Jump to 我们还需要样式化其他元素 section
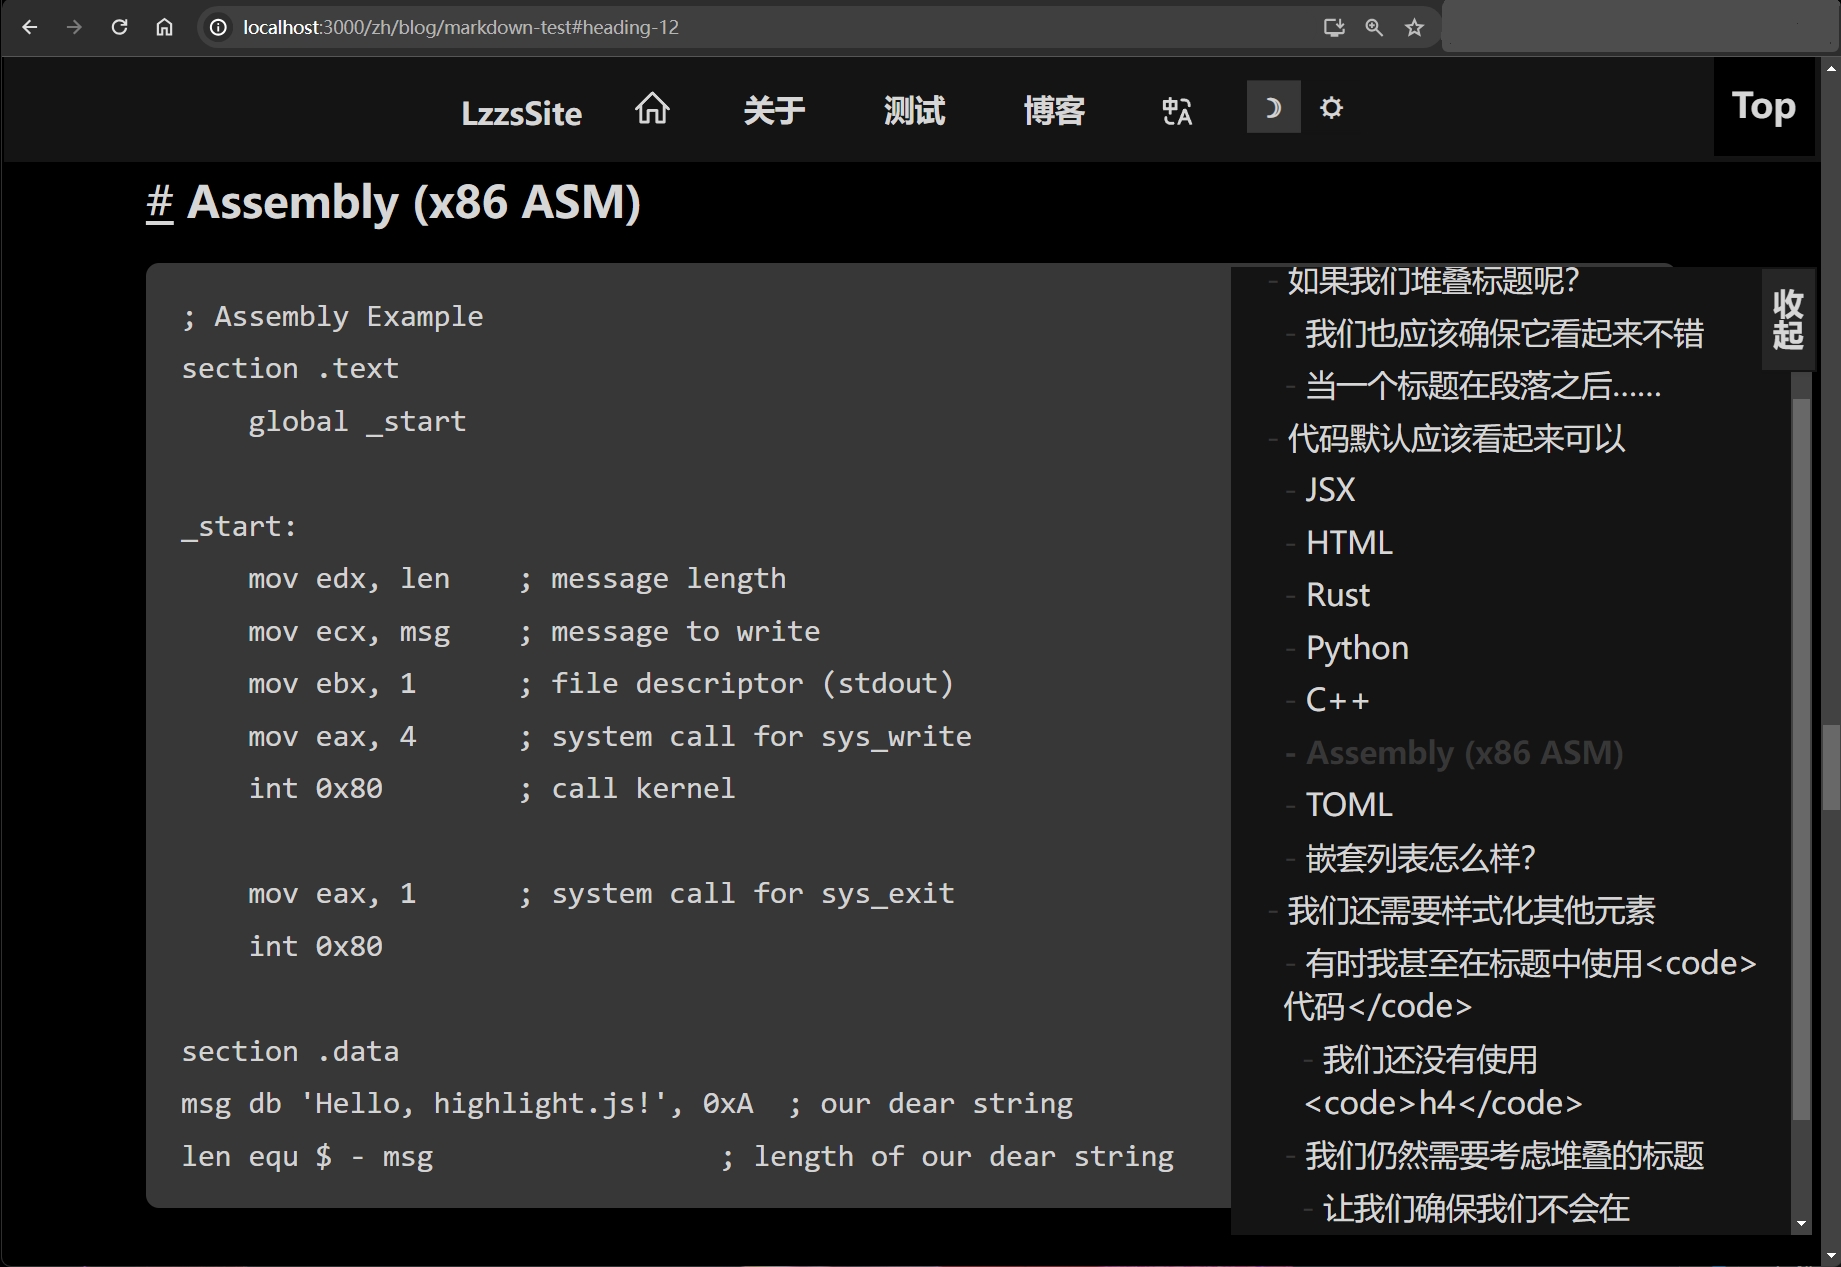This screenshot has width=1841, height=1267. coord(1471,911)
